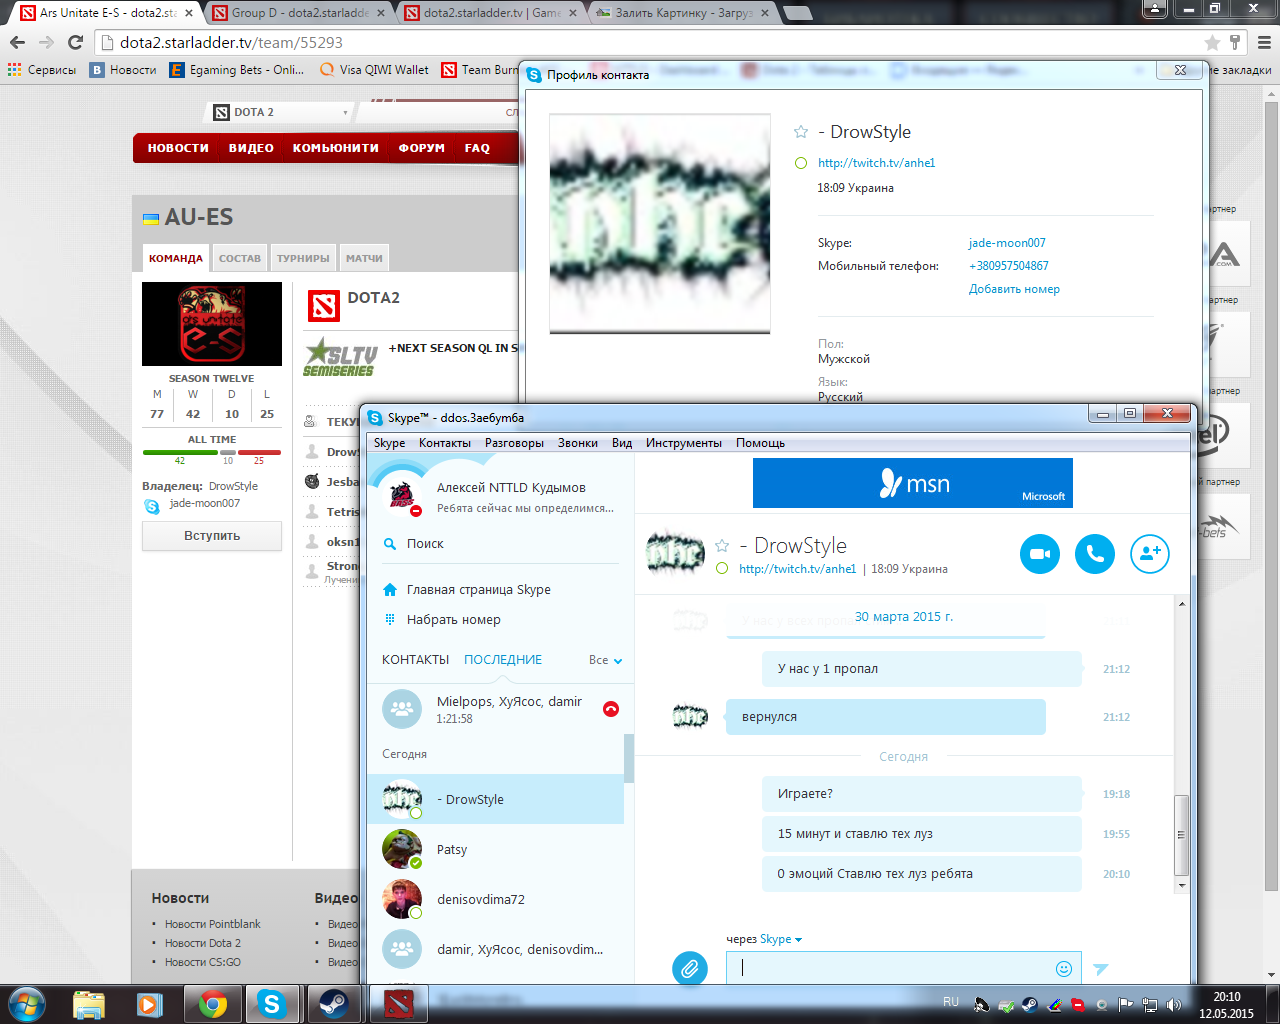Open the Контакты menu
1280x1024 pixels.
tap(445, 443)
